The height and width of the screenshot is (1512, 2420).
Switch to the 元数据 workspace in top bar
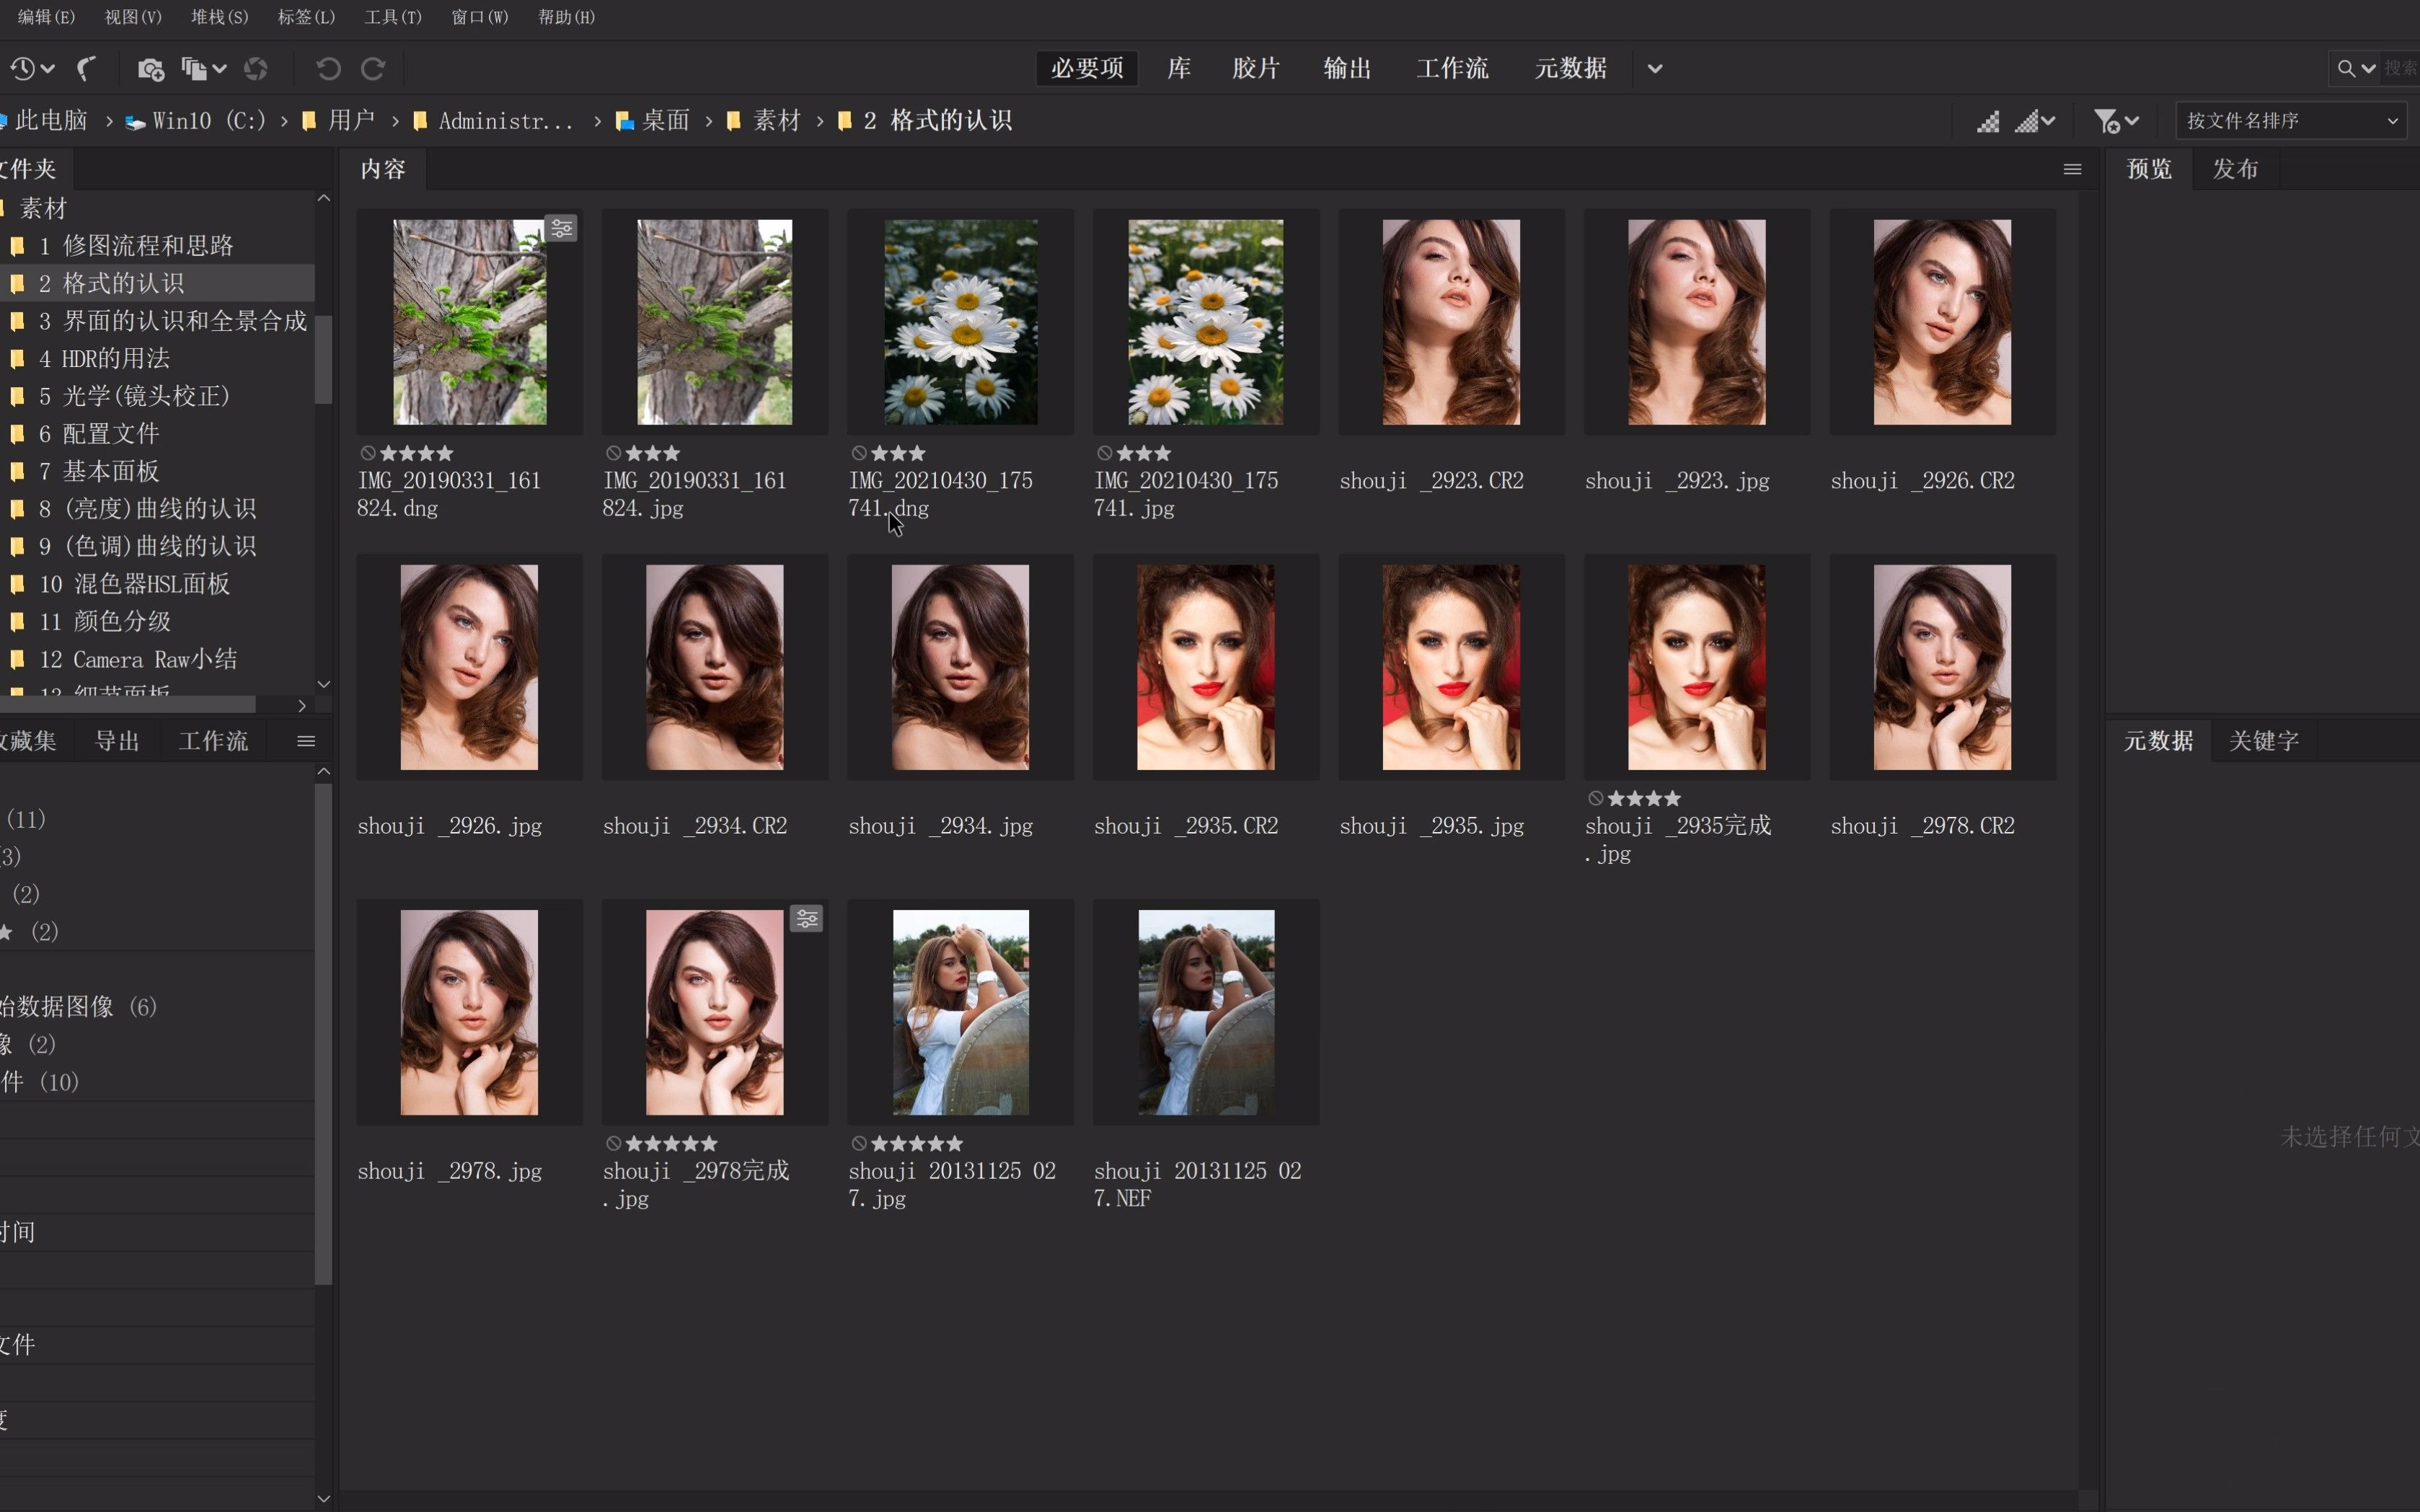pos(1571,68)
